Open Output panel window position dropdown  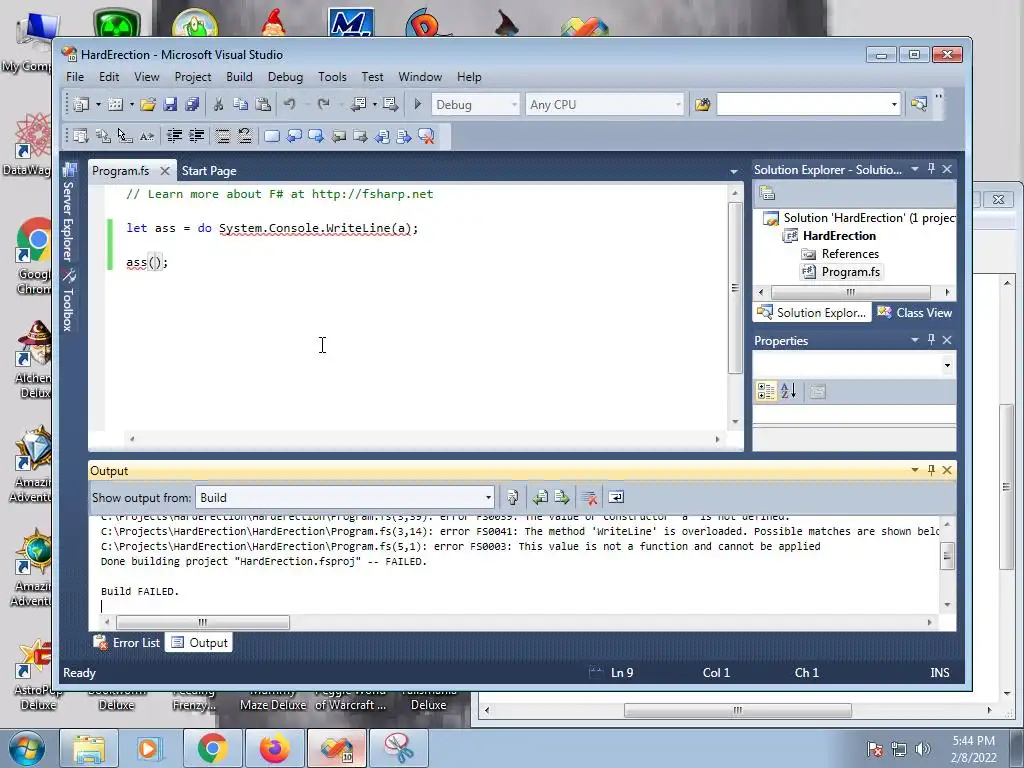coord(914,470)
